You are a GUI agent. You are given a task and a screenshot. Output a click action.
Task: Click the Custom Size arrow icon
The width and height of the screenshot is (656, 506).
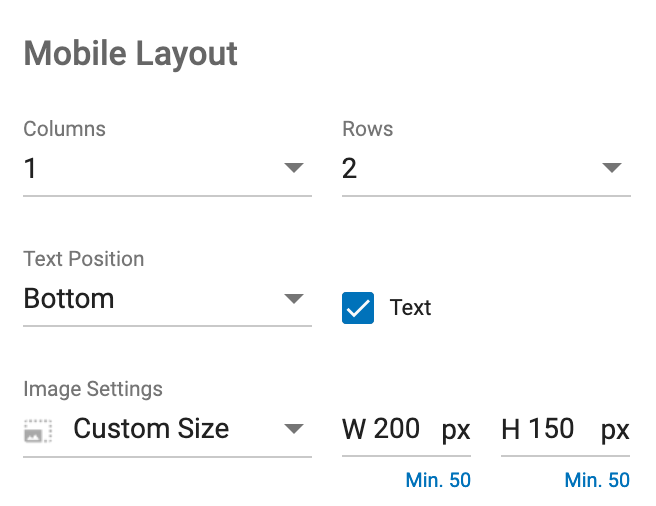294,429
